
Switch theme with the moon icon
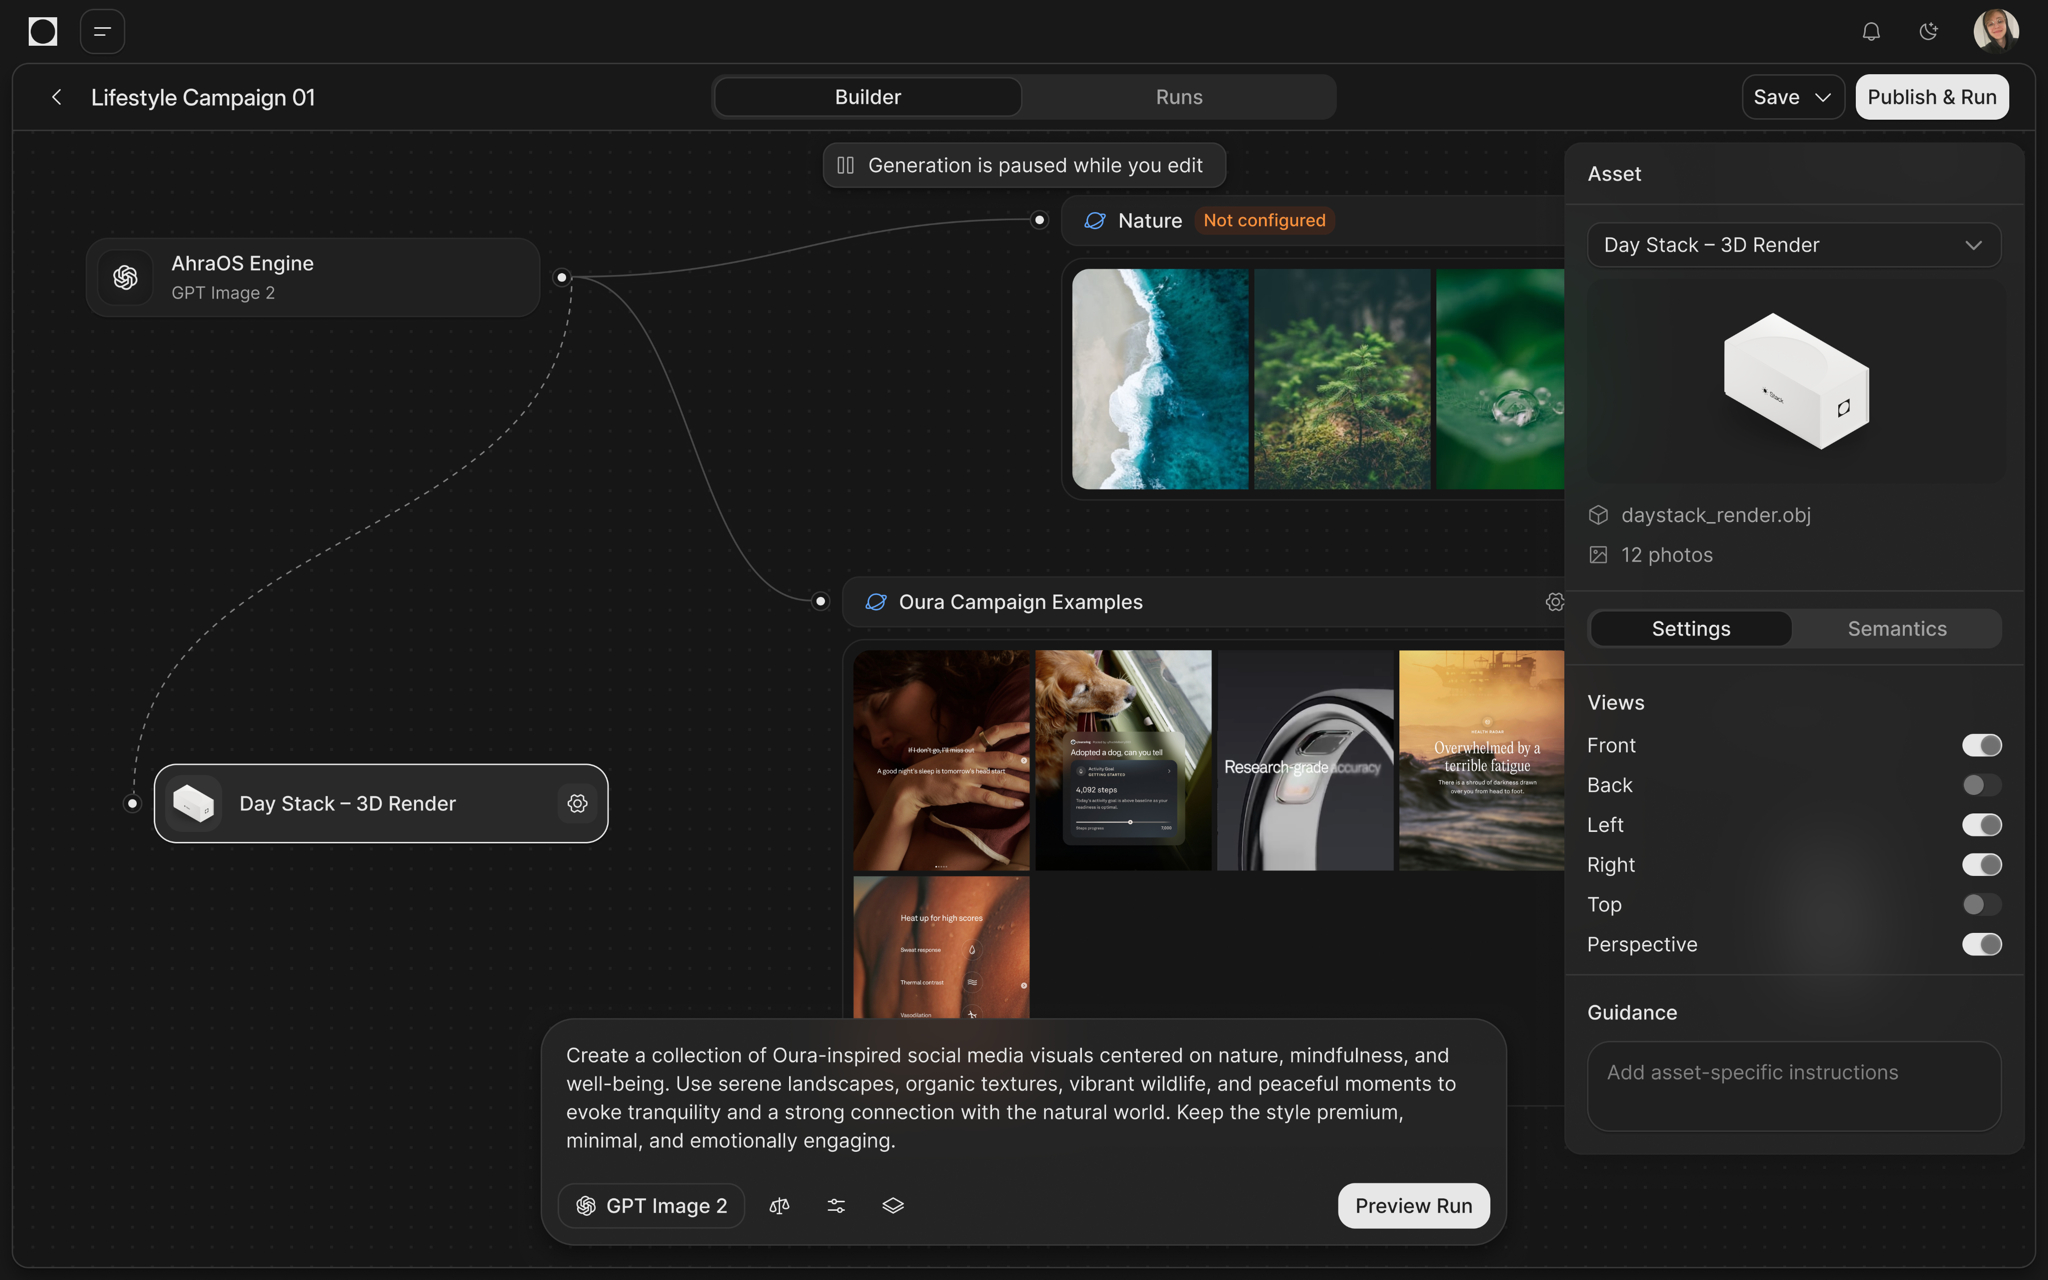click(1929, 32)
